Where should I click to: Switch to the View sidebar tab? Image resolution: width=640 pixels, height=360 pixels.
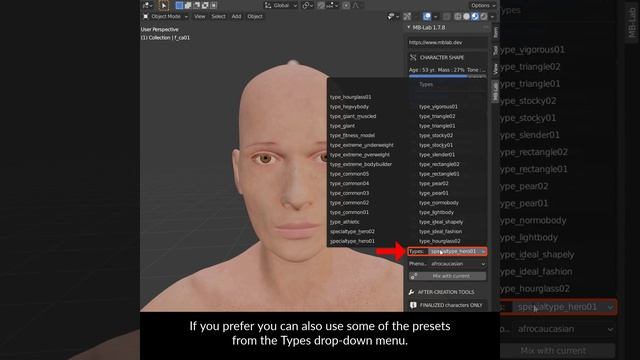[x=495, y=69]
